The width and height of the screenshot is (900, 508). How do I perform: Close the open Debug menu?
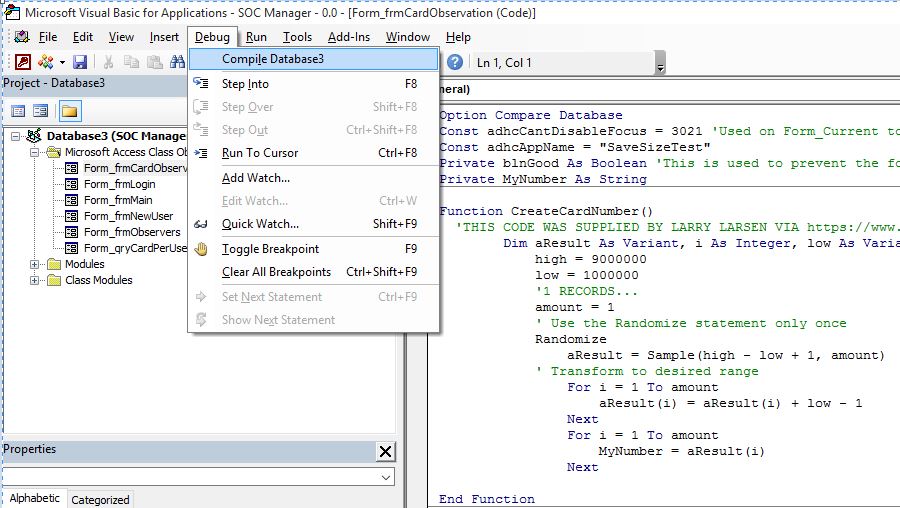[212, 37]
